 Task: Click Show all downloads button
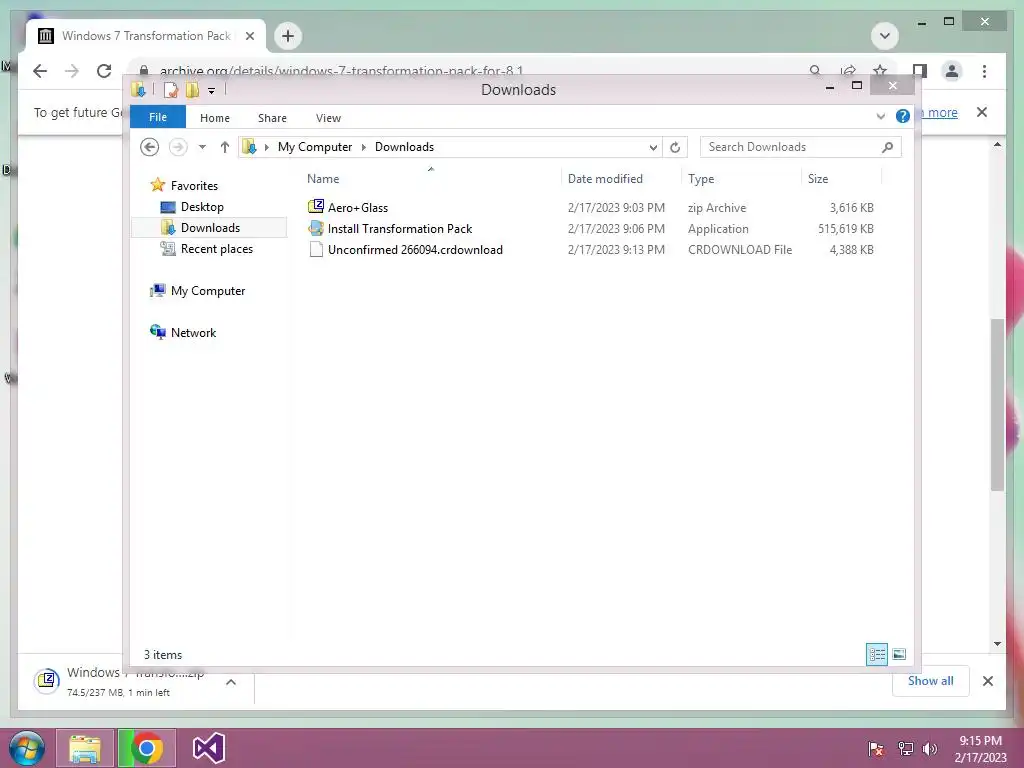pyautogui.click(x=931, y=680)
